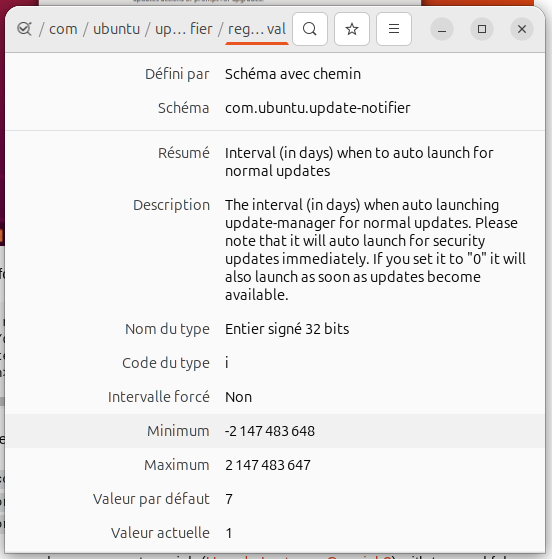Select the Valeur actuelle value 1
The height and width of the screenshot is (559, 552).
click(x=229, y=533)
